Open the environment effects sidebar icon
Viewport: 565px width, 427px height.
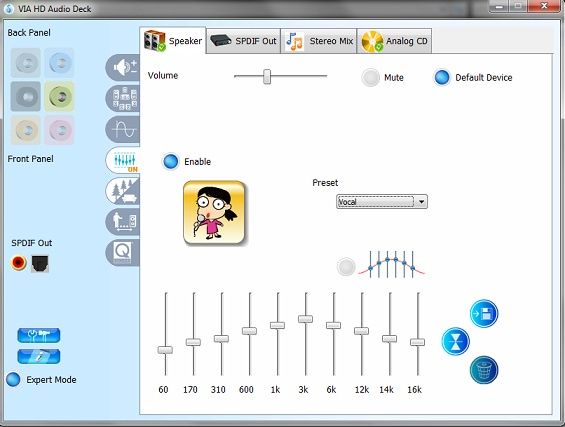click(x=123, y=191)
